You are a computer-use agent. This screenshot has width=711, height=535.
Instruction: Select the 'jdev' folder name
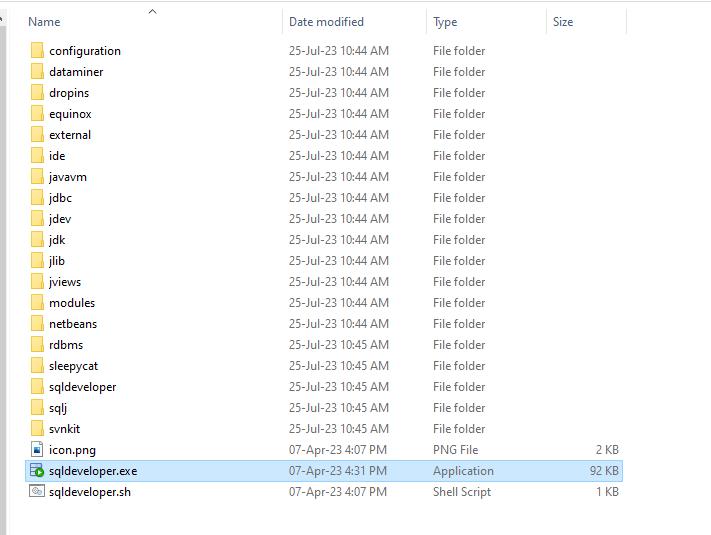(60, 219)
